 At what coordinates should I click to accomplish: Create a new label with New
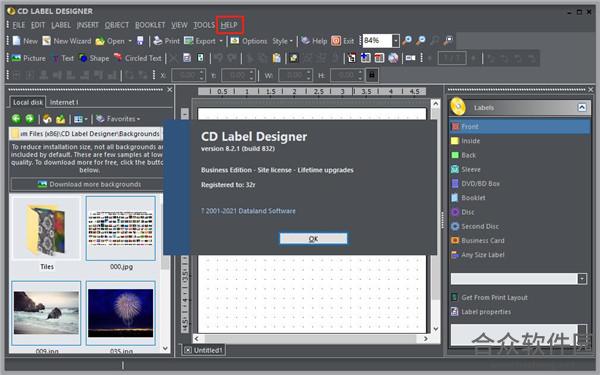tap(25, 41)
